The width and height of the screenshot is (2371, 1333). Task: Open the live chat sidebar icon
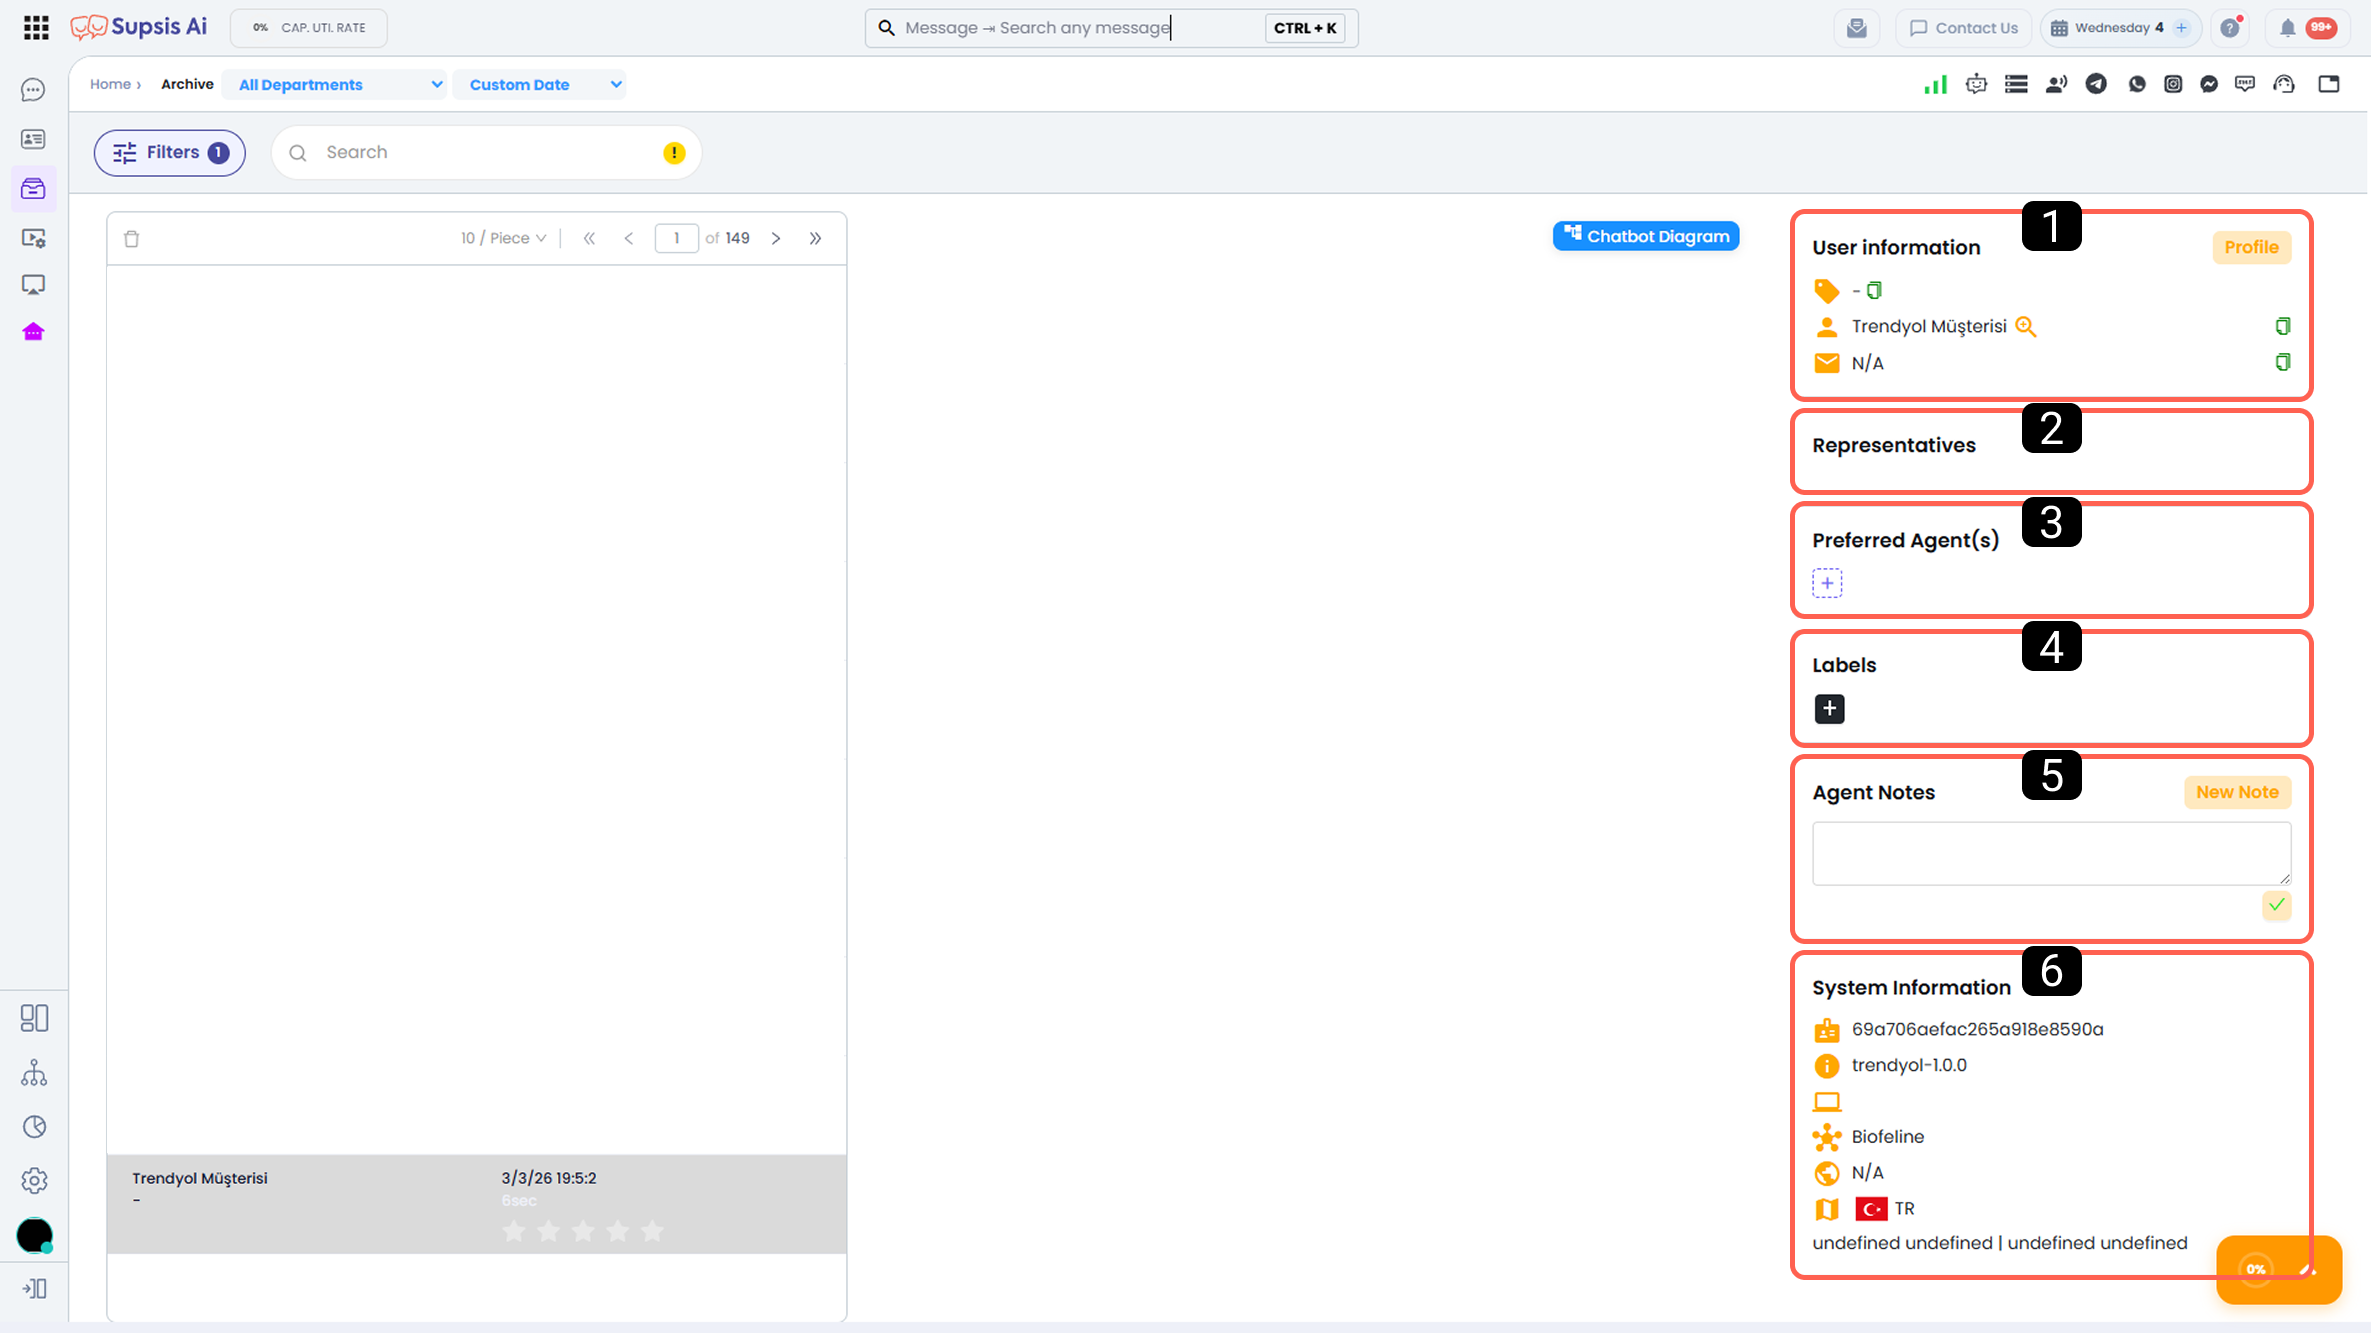(33, 90)
